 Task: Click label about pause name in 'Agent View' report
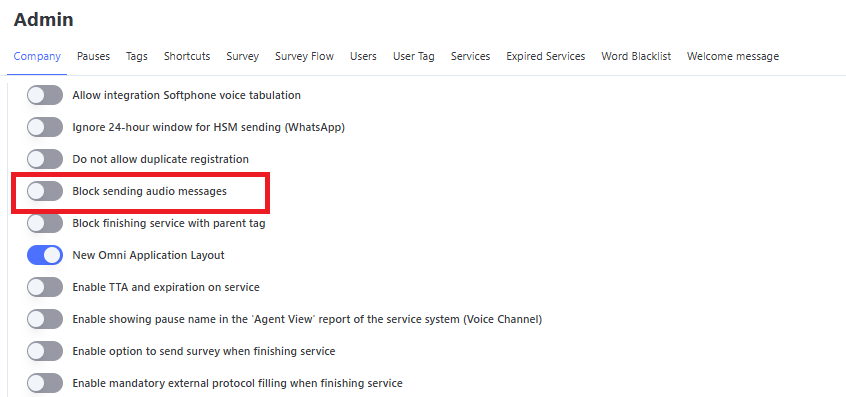[x=307, y=319]
